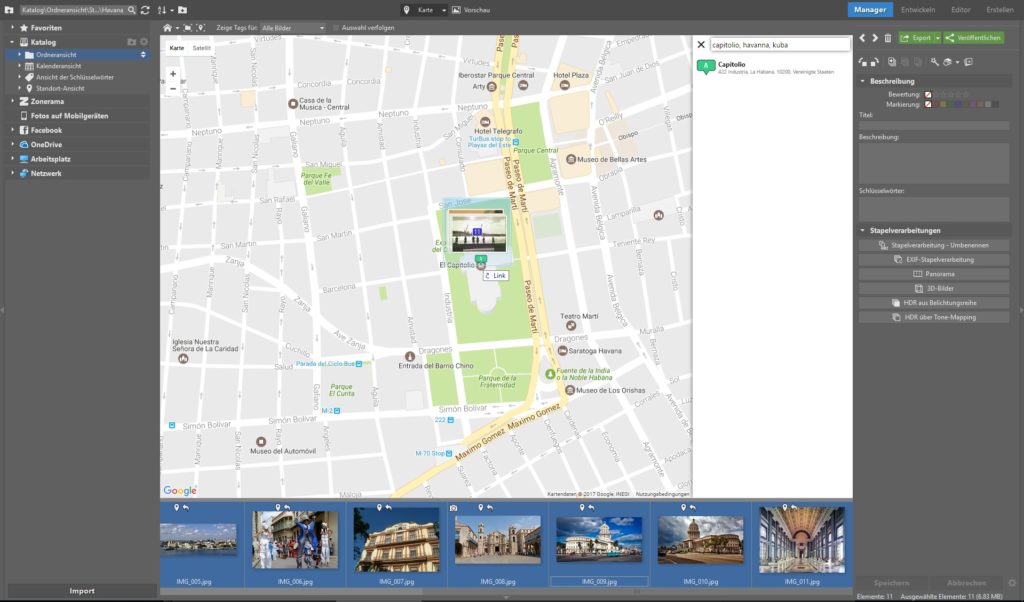The width and height of the screenshot is (1024, 602).
Task: Clear the Markierung color label
Action: pyautogui.click(x=928, y=104)
